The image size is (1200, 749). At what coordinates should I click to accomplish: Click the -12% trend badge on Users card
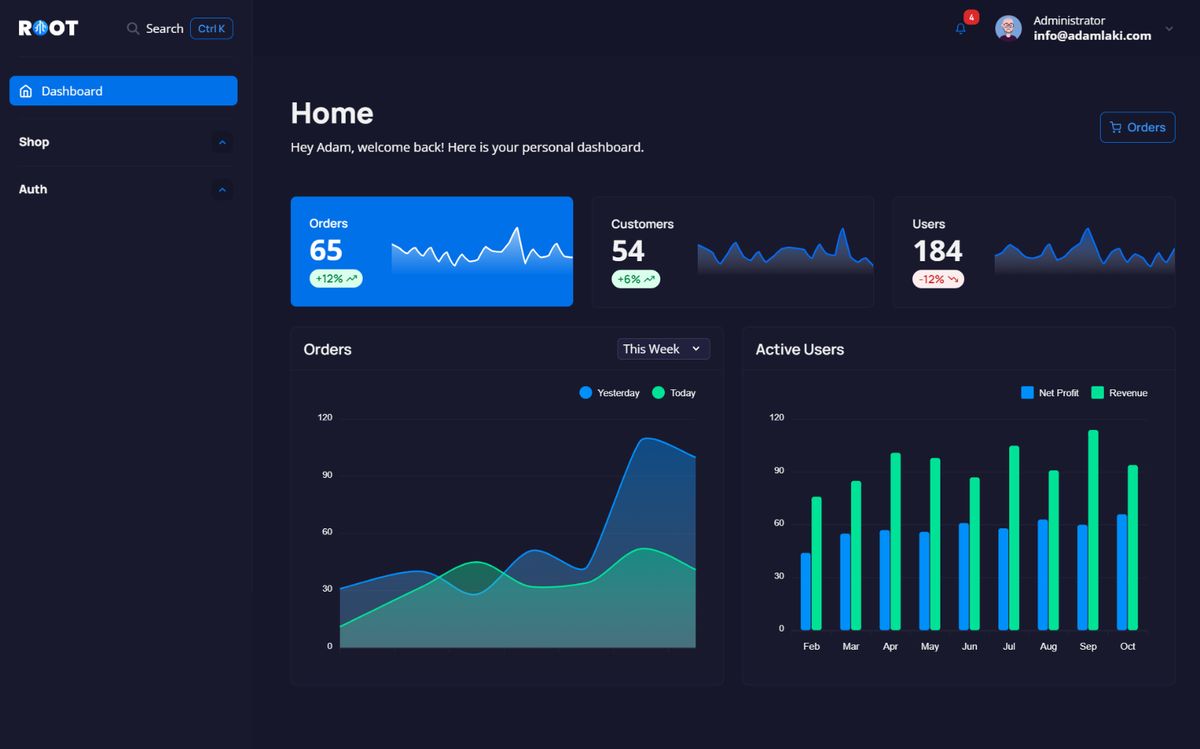[938, 279]
